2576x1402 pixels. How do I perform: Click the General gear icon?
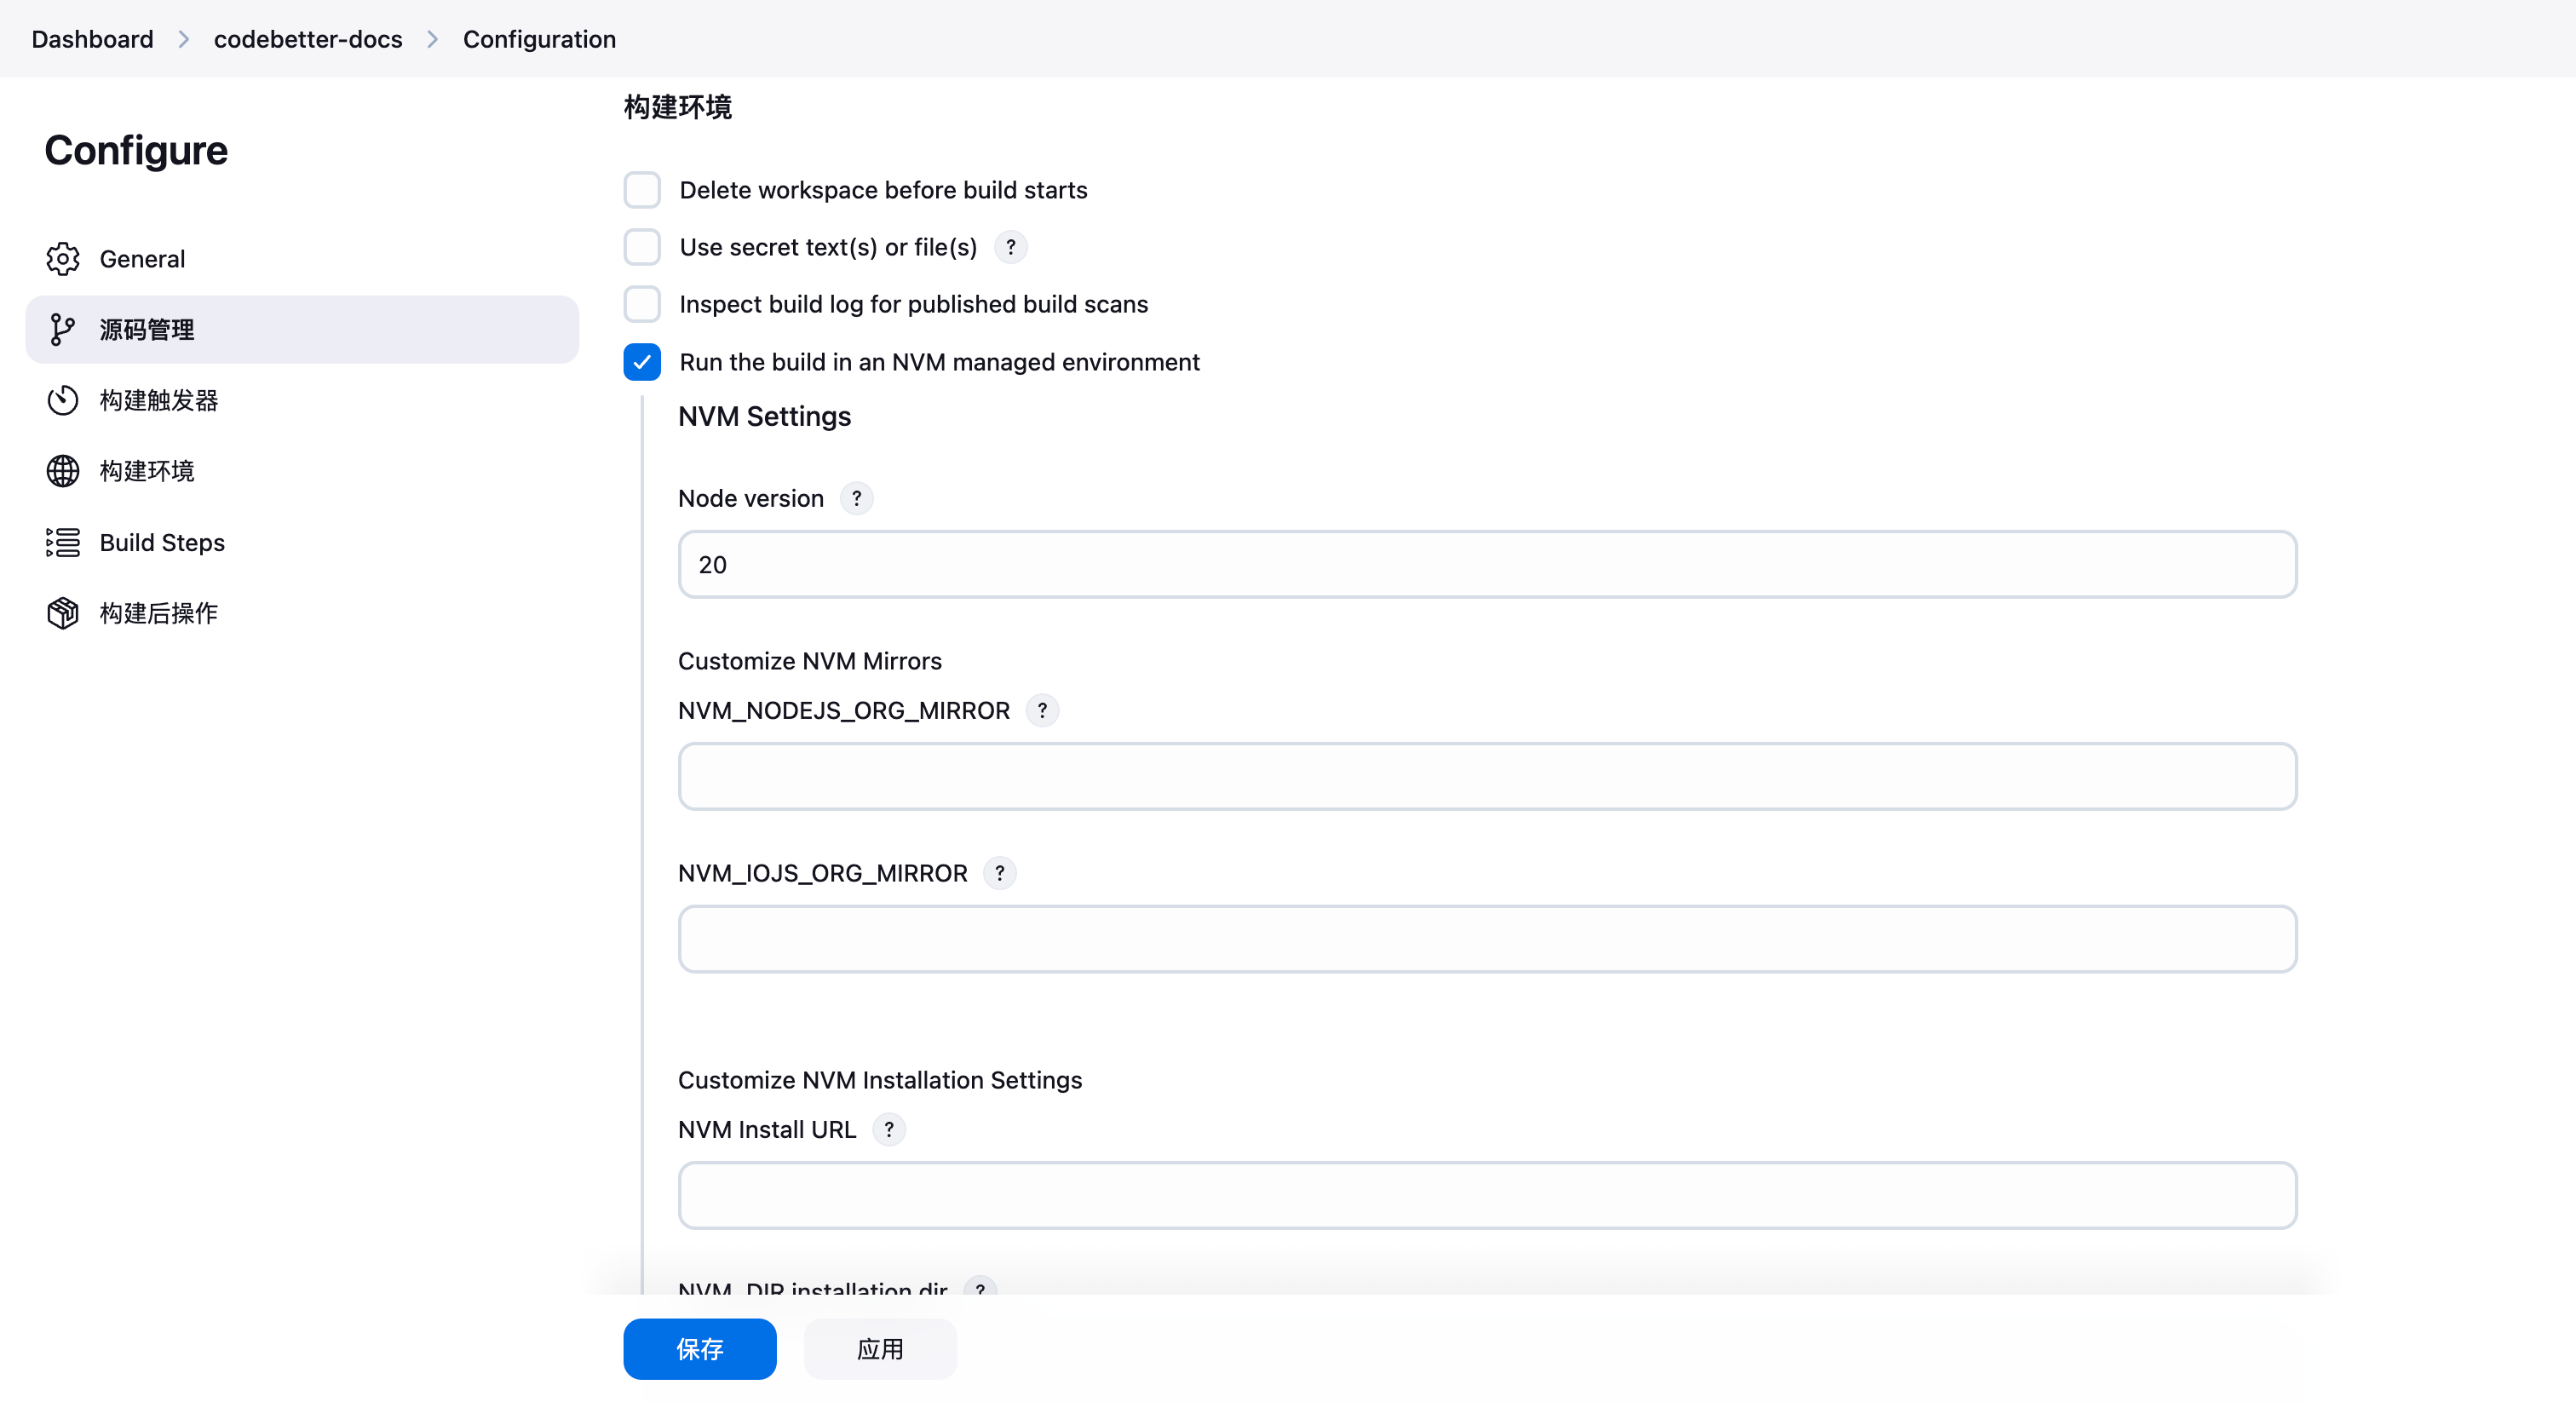click(x=62, y=259)
